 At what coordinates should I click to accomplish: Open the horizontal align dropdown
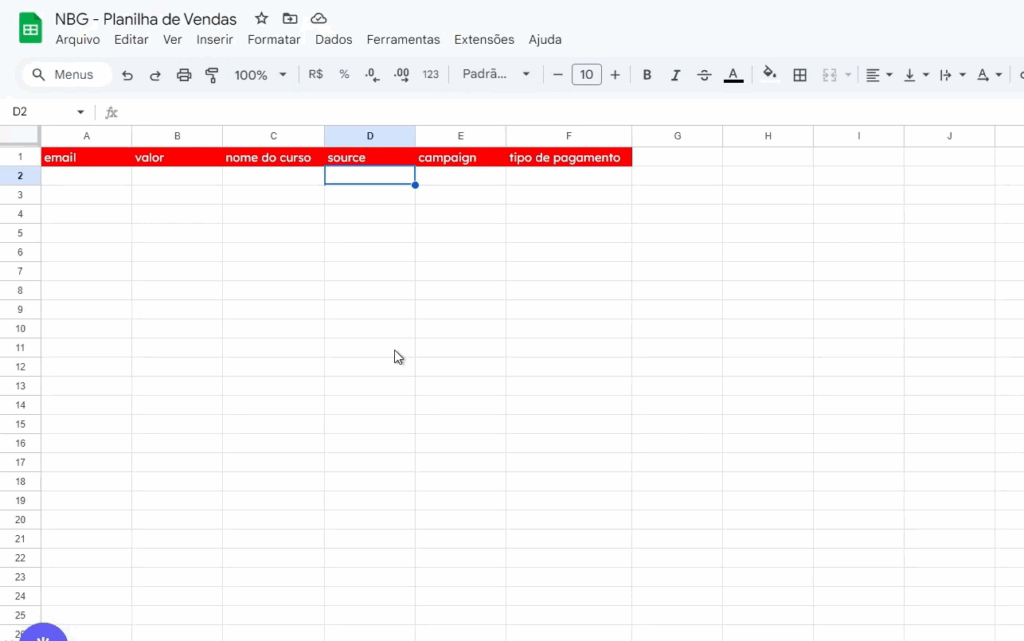[878, 75]
